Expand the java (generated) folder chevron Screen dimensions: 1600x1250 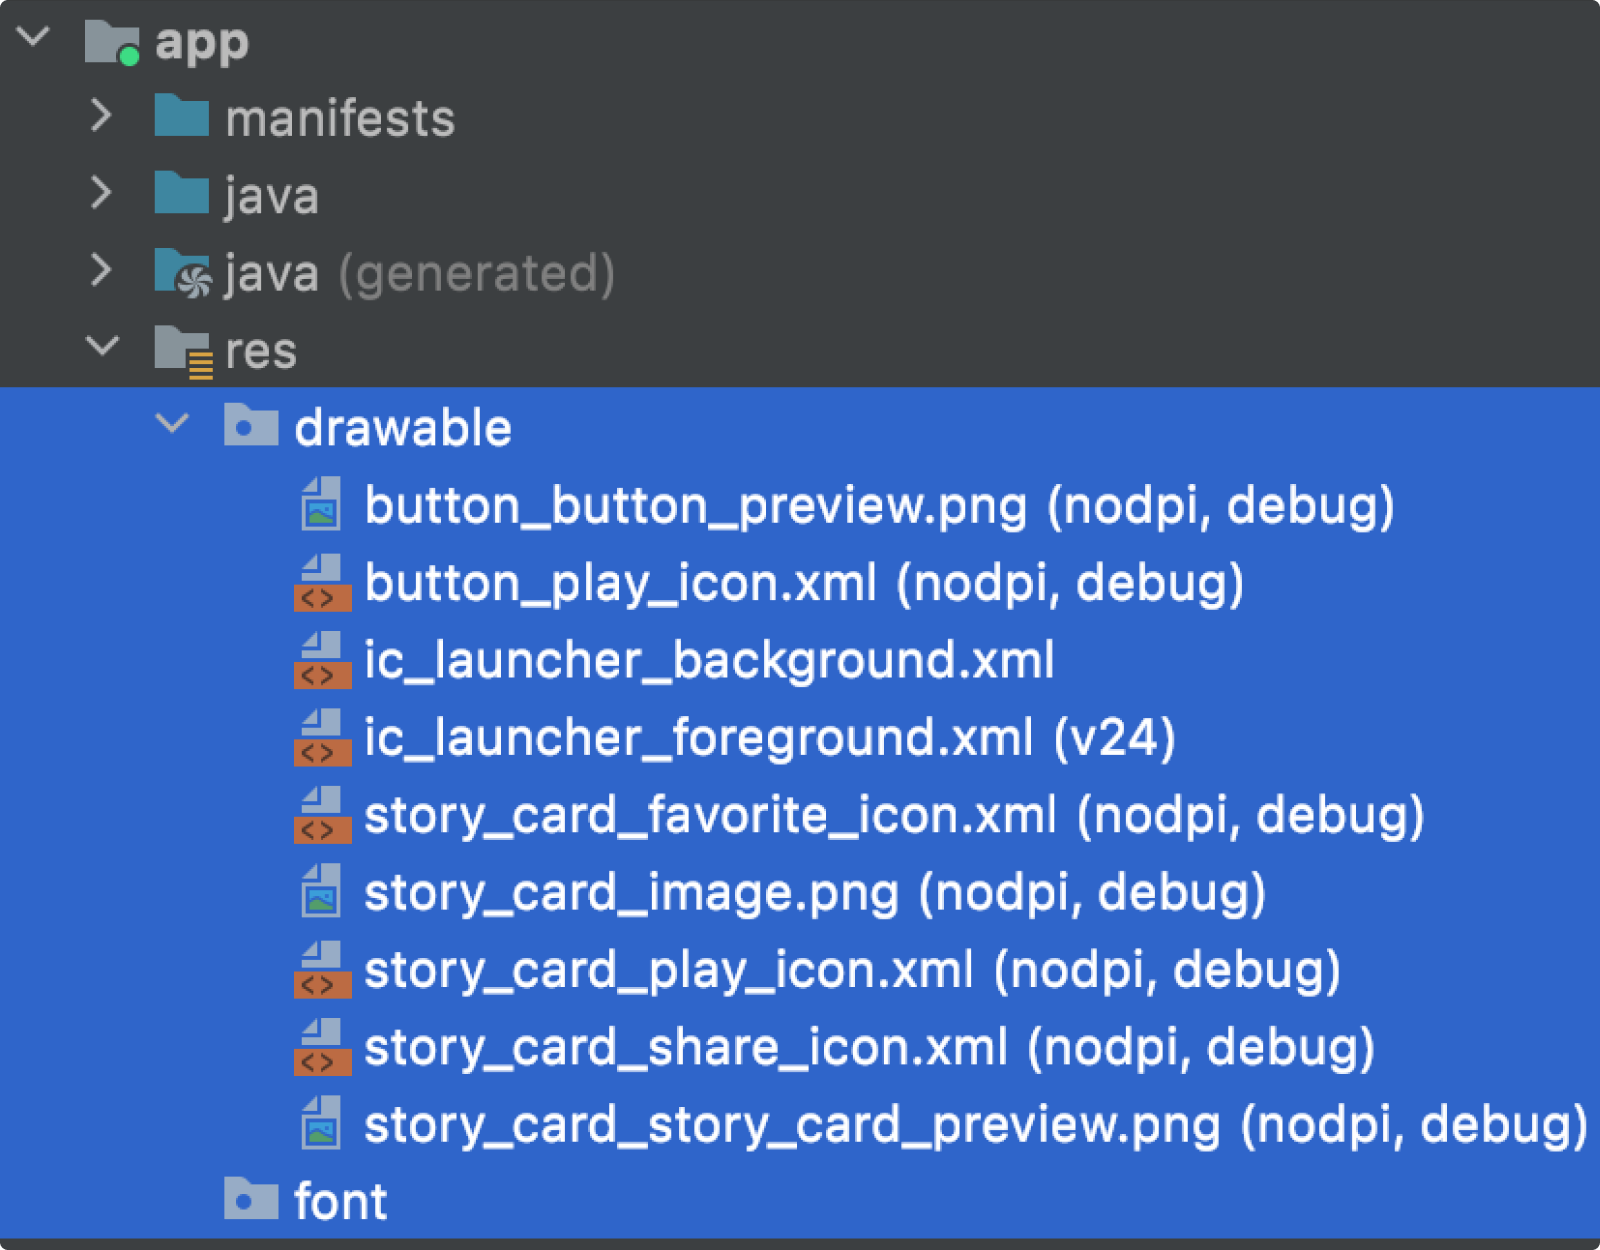pyautogui.click(x=101, y=270)
